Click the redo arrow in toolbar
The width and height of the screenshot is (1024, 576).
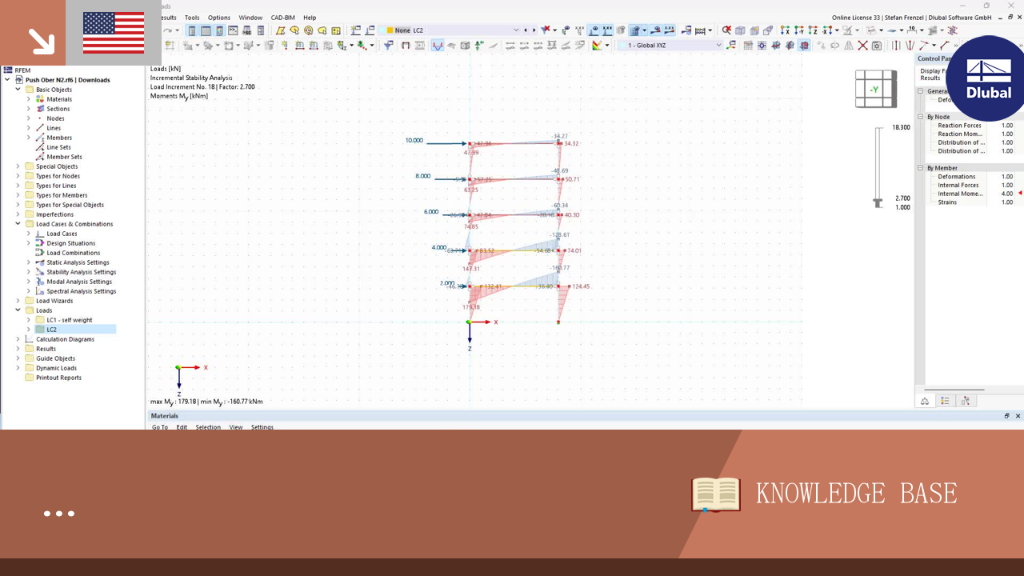168,31
